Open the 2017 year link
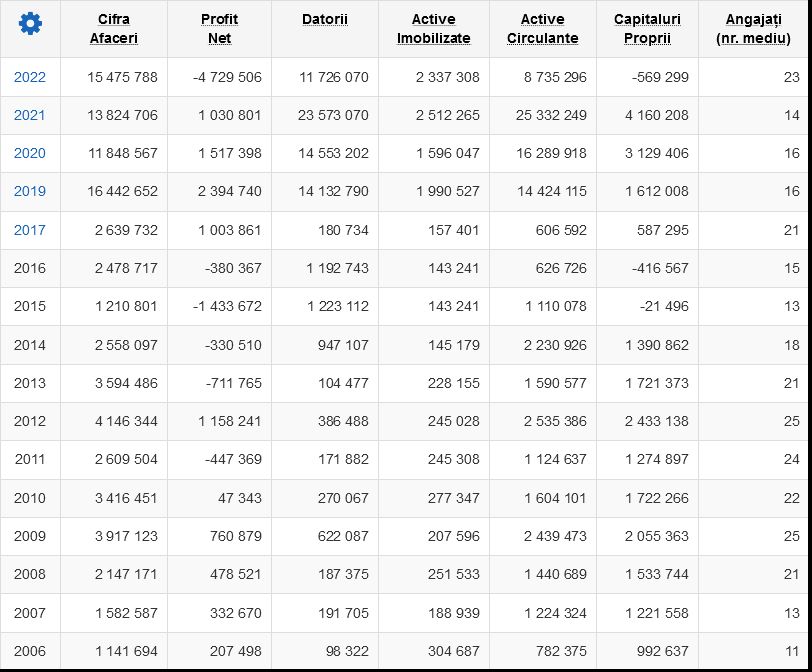 coord(30,230)
